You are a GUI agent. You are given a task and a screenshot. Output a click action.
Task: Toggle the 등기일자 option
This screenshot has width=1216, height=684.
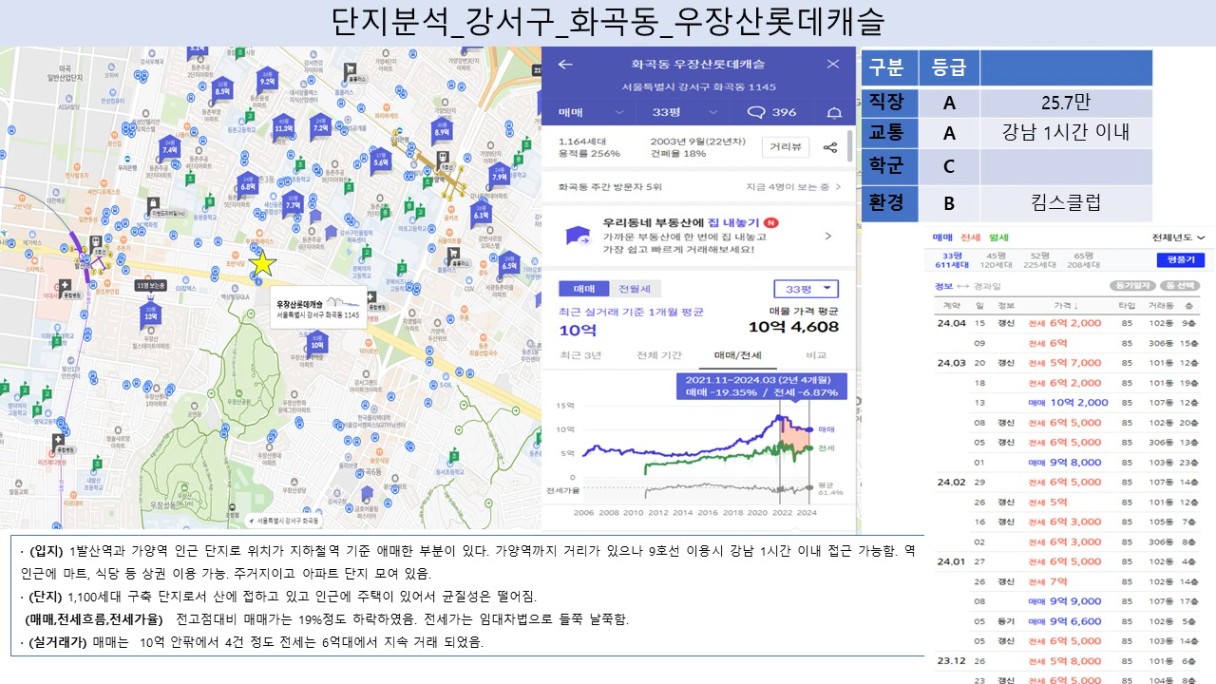point(1131,286)
